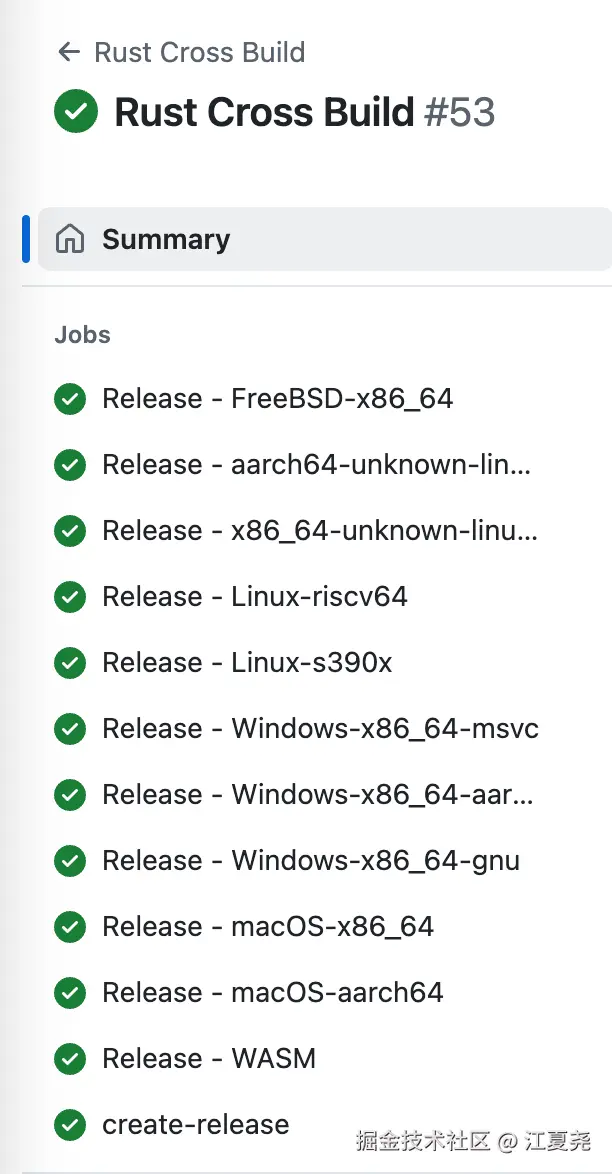
Task: Open the Release - Windows-x86_64-aarch job
Action: [x=317, y=795]
